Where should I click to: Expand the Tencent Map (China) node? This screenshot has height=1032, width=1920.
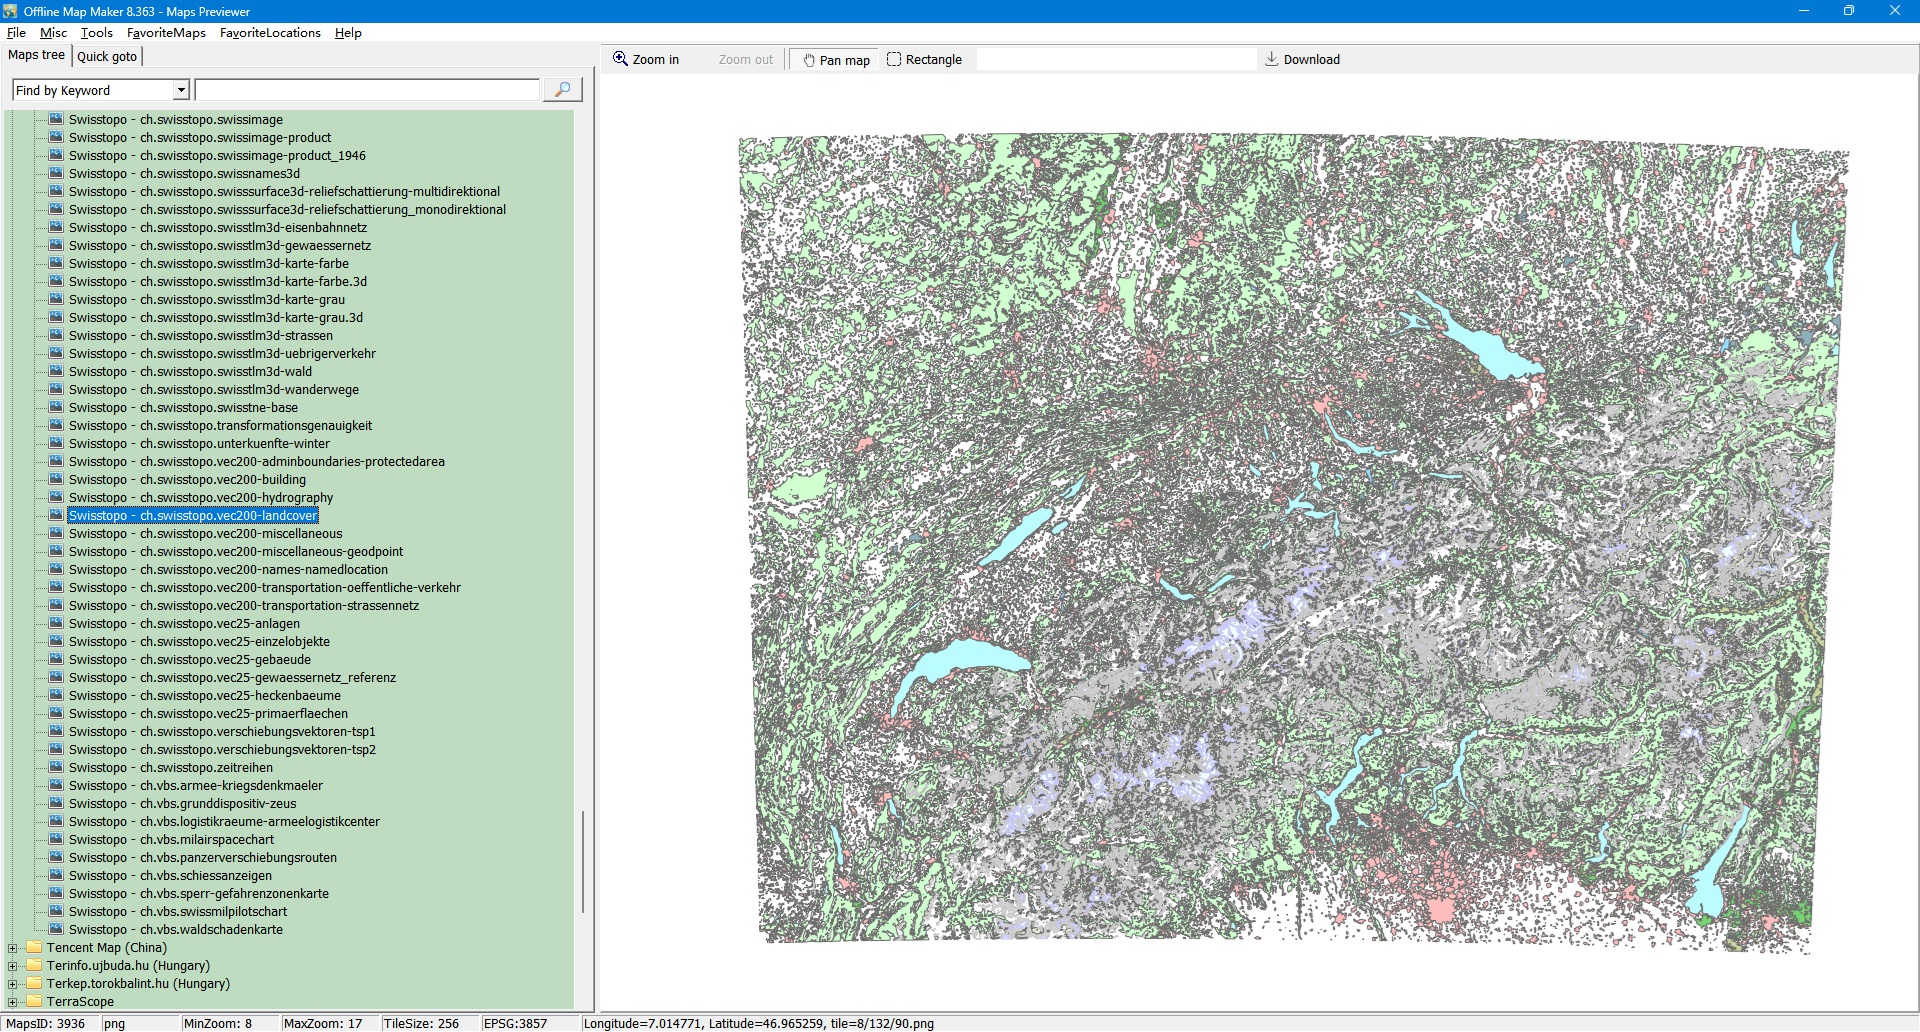[x=13, y=948]
